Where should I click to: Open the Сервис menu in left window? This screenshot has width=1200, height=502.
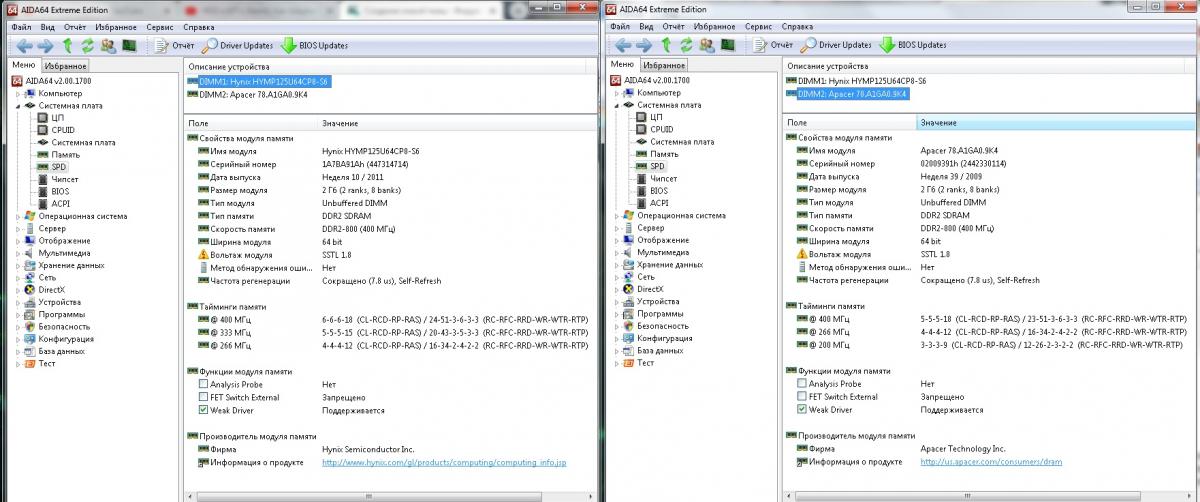click(x=158, y=26)
